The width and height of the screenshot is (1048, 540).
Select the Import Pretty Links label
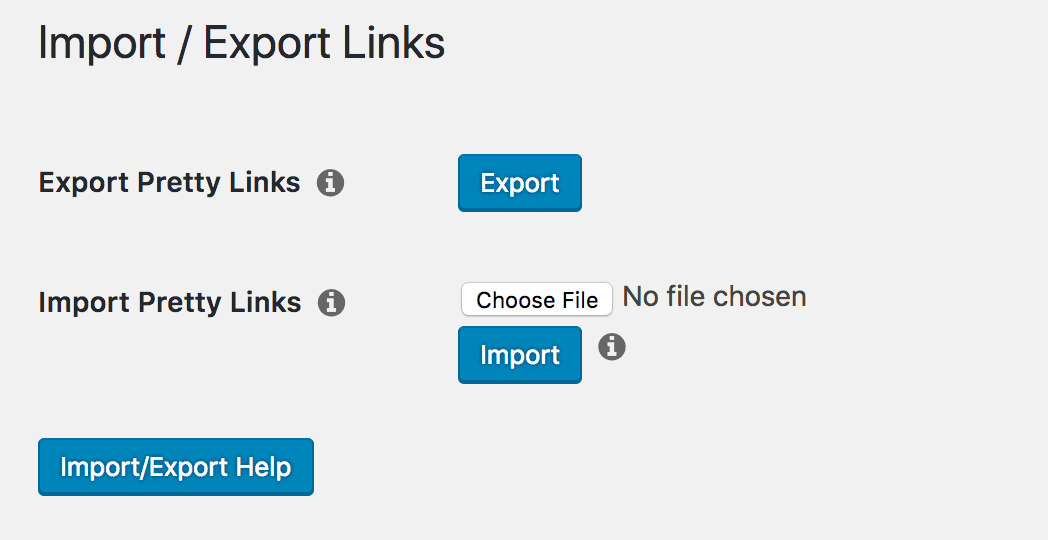170,303
